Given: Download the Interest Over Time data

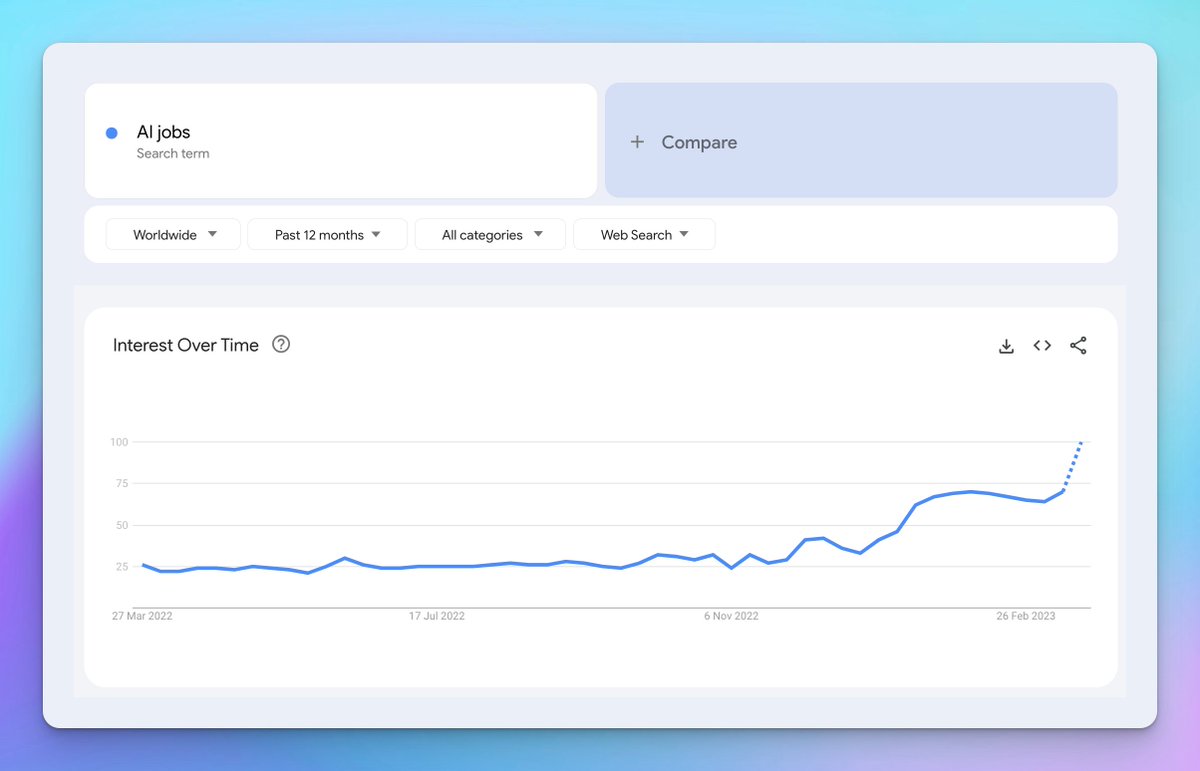Looking at the screenshot, I should pyautogui.click(x=1006, y=346).
